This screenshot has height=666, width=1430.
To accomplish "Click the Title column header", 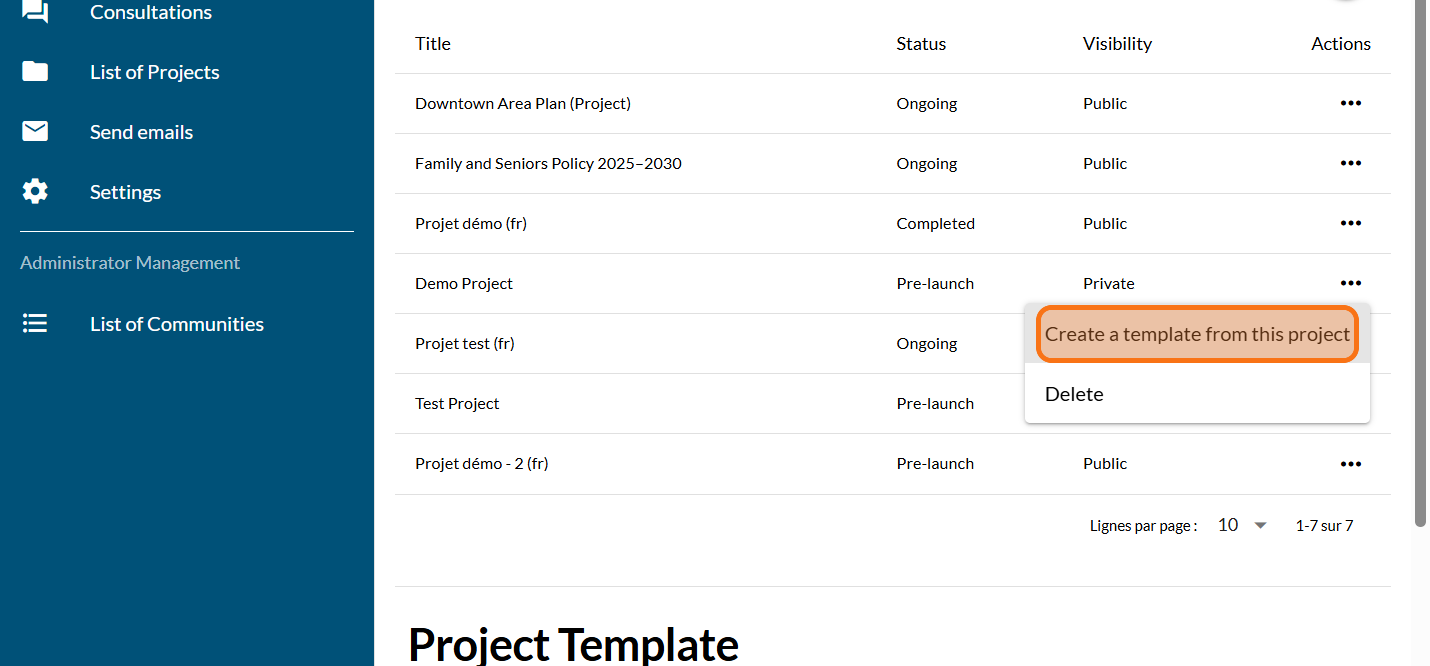I will pos(433,44).
